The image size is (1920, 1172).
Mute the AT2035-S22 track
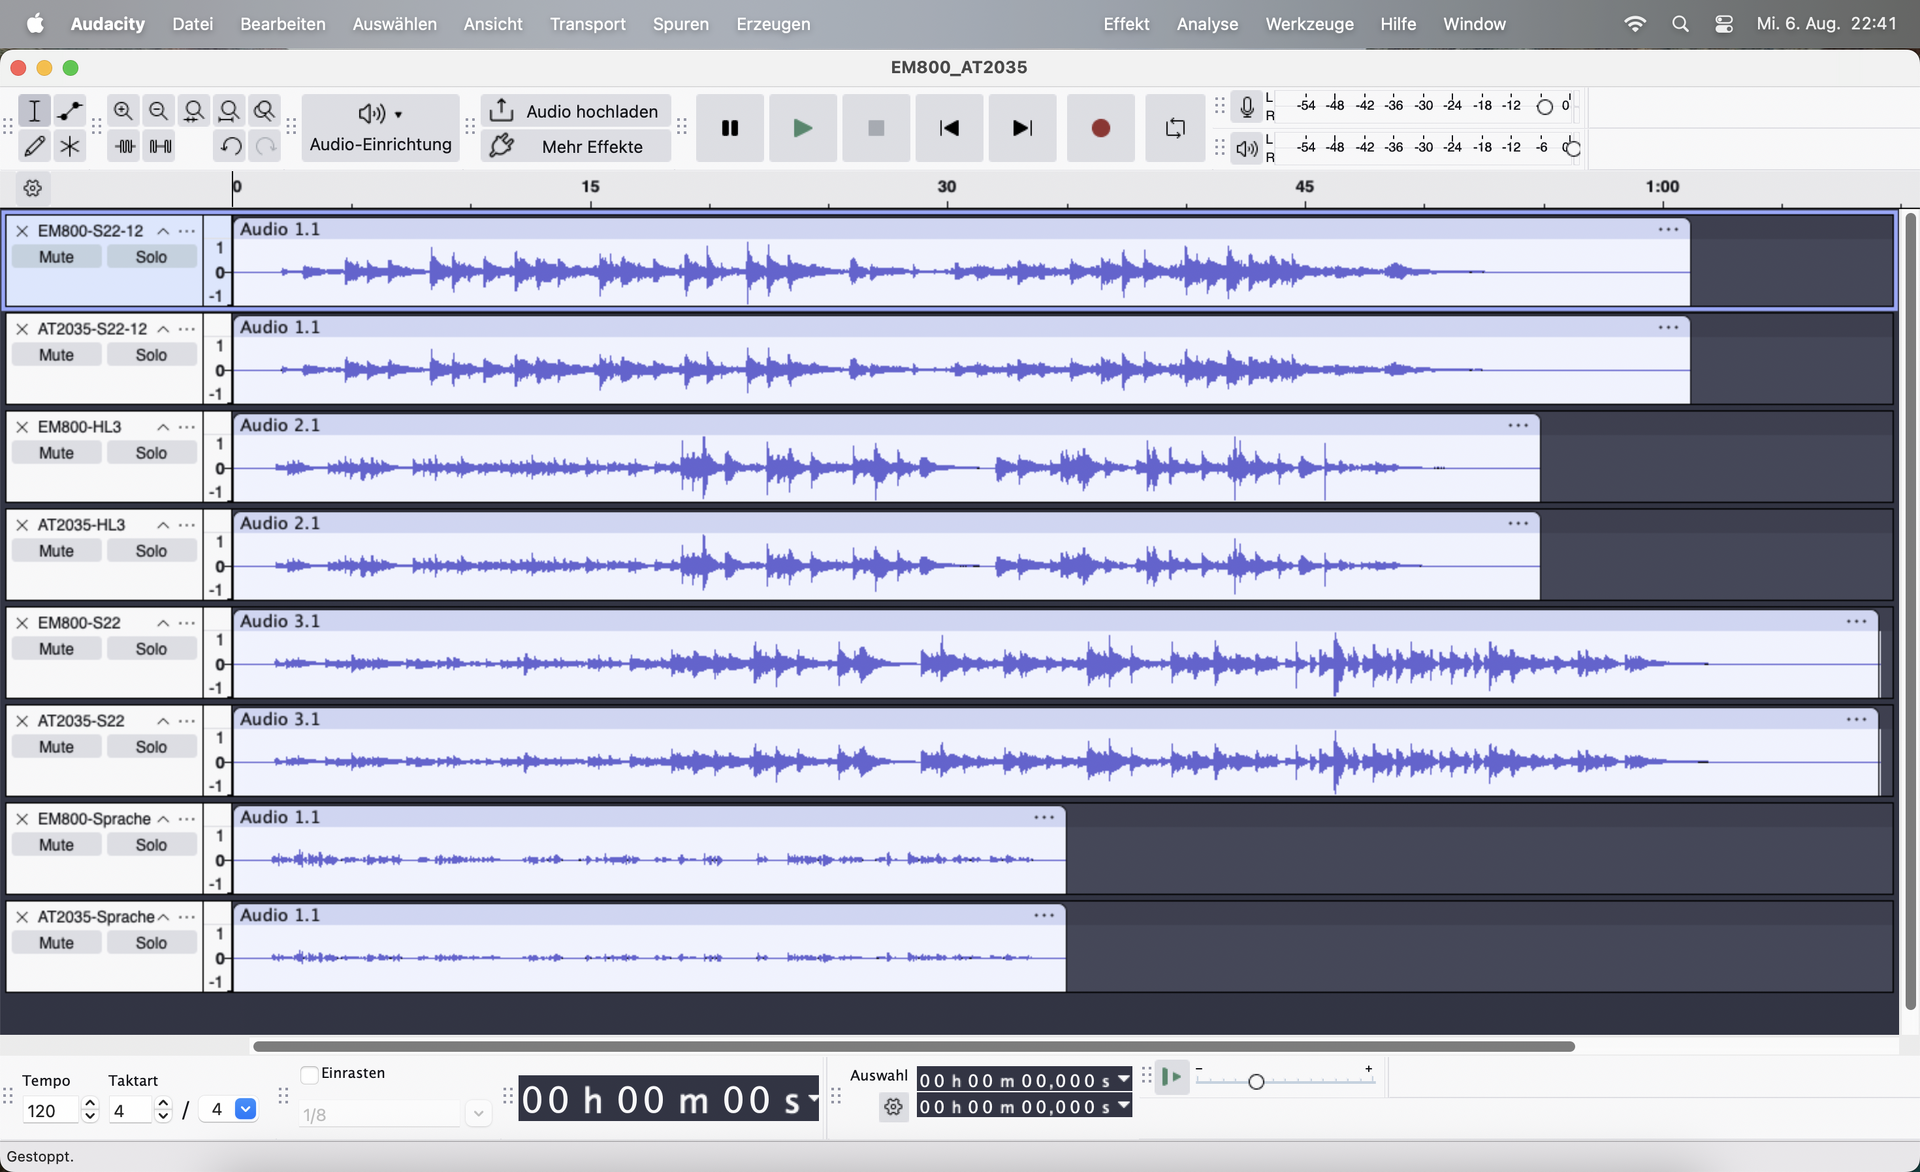point(56,747)
